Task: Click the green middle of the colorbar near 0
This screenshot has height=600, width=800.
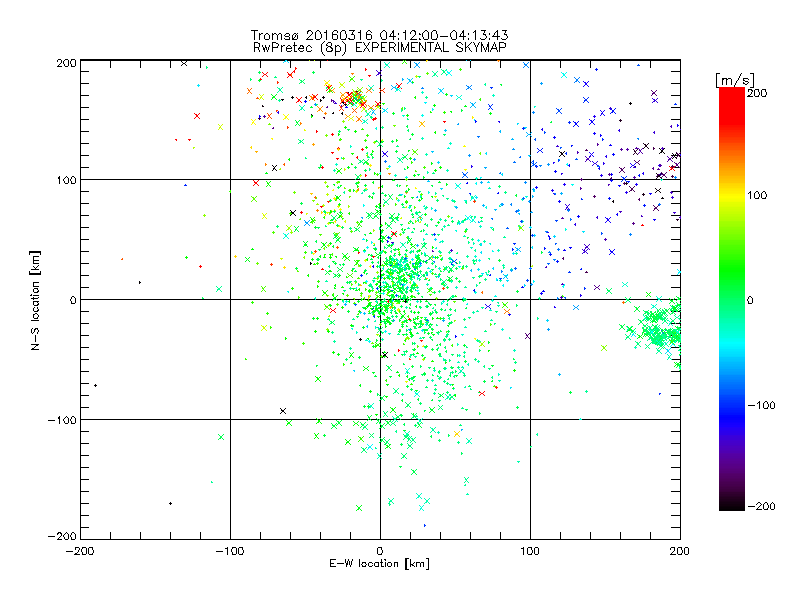Action: 732,299
